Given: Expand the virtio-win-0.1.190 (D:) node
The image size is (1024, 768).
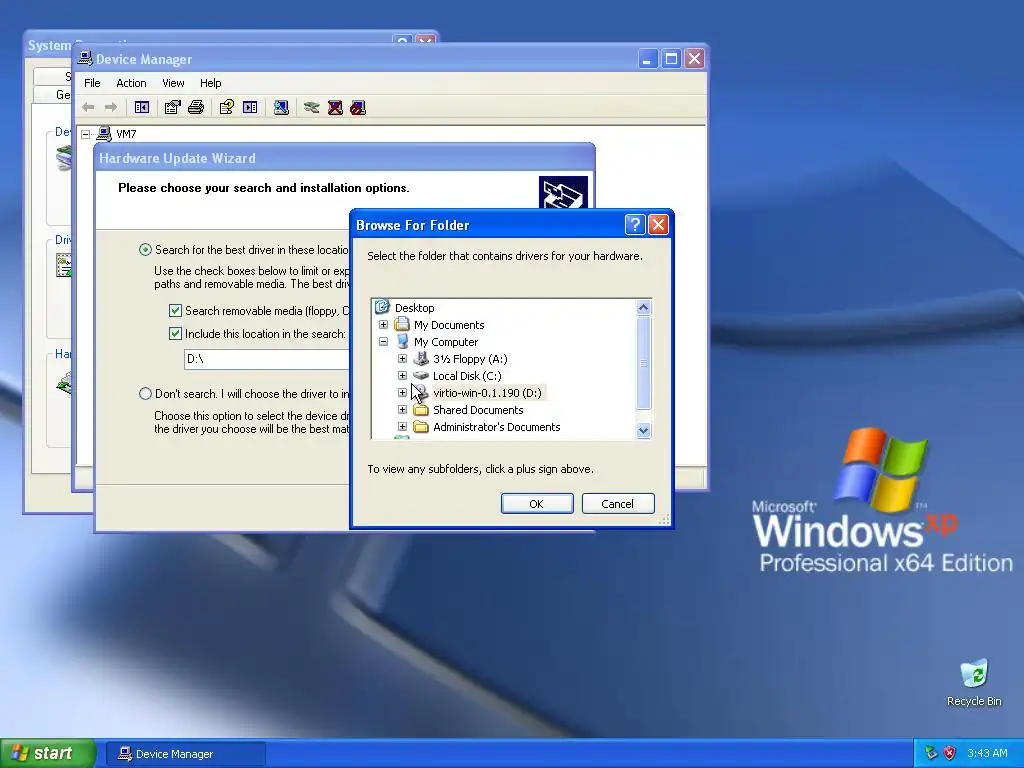Looking at the screenshot, I should click(x=402, y=392).
